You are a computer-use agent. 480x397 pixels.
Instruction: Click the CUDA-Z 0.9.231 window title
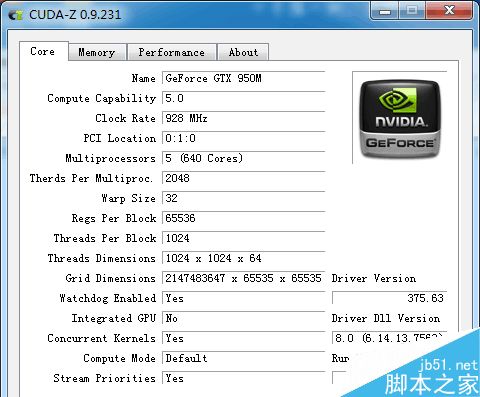point(75,15)
